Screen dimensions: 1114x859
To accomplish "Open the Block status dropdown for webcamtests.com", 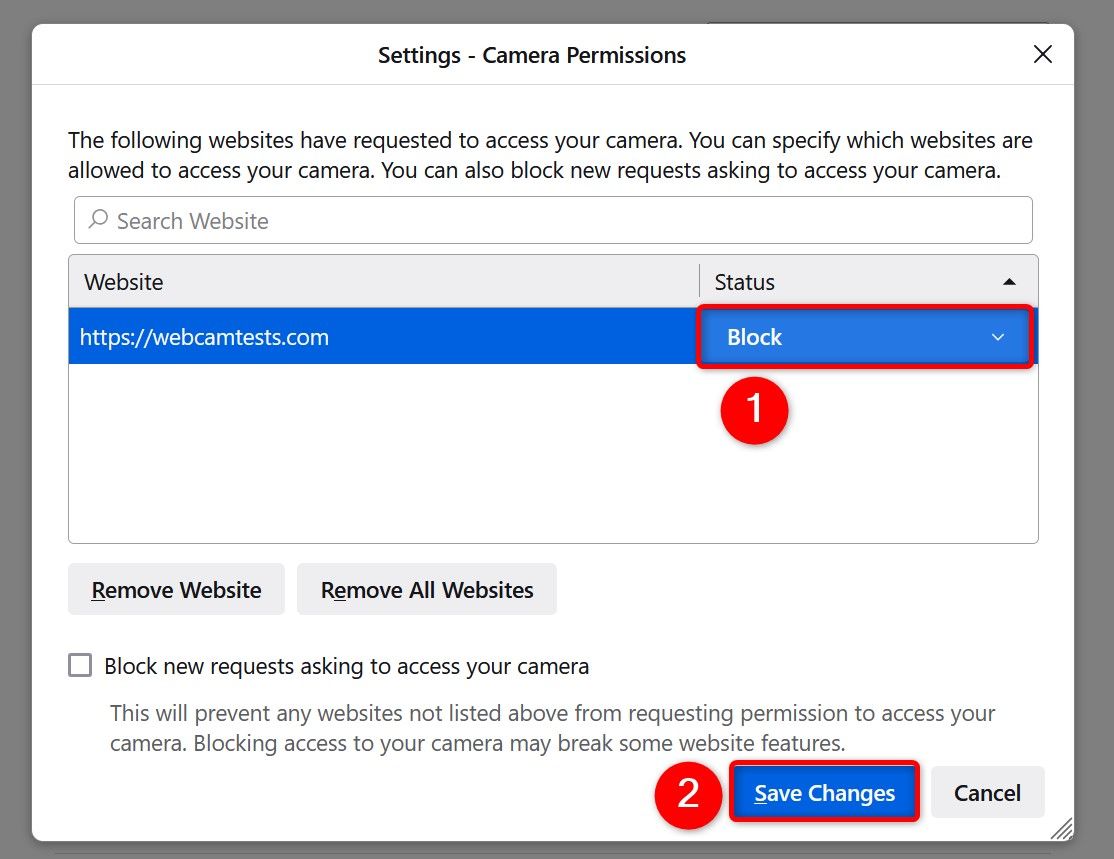I will [864, 337].
